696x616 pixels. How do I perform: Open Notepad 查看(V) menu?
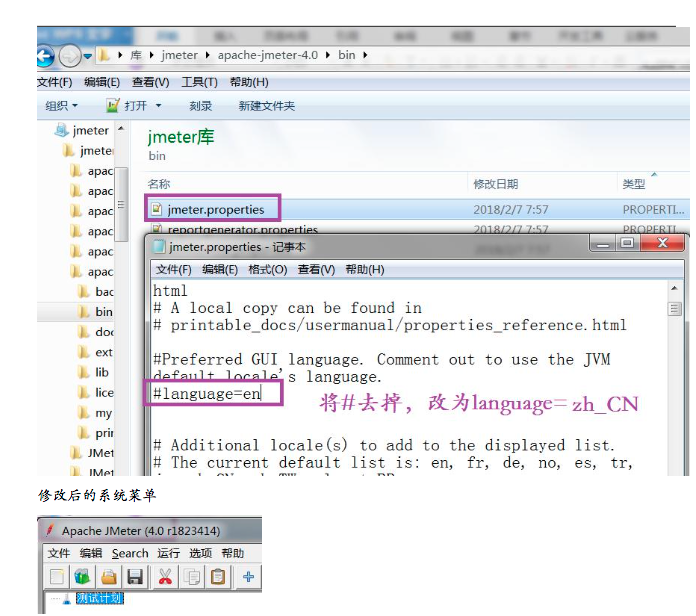click(316, 269)
